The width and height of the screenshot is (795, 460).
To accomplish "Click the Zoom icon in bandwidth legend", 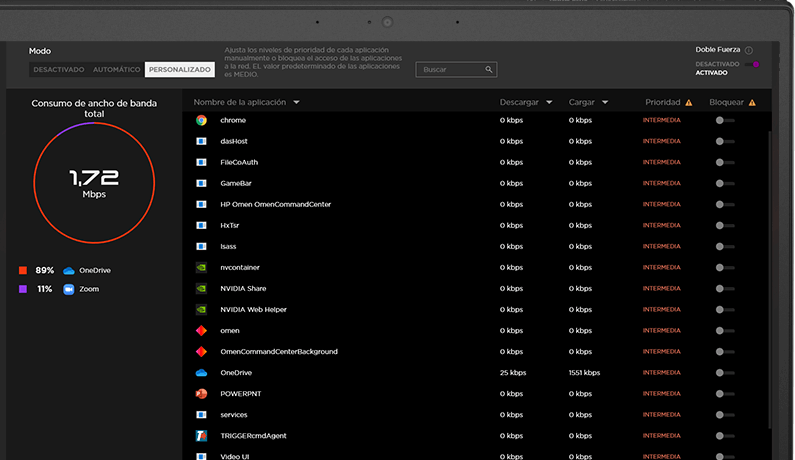I will point(68,289).
